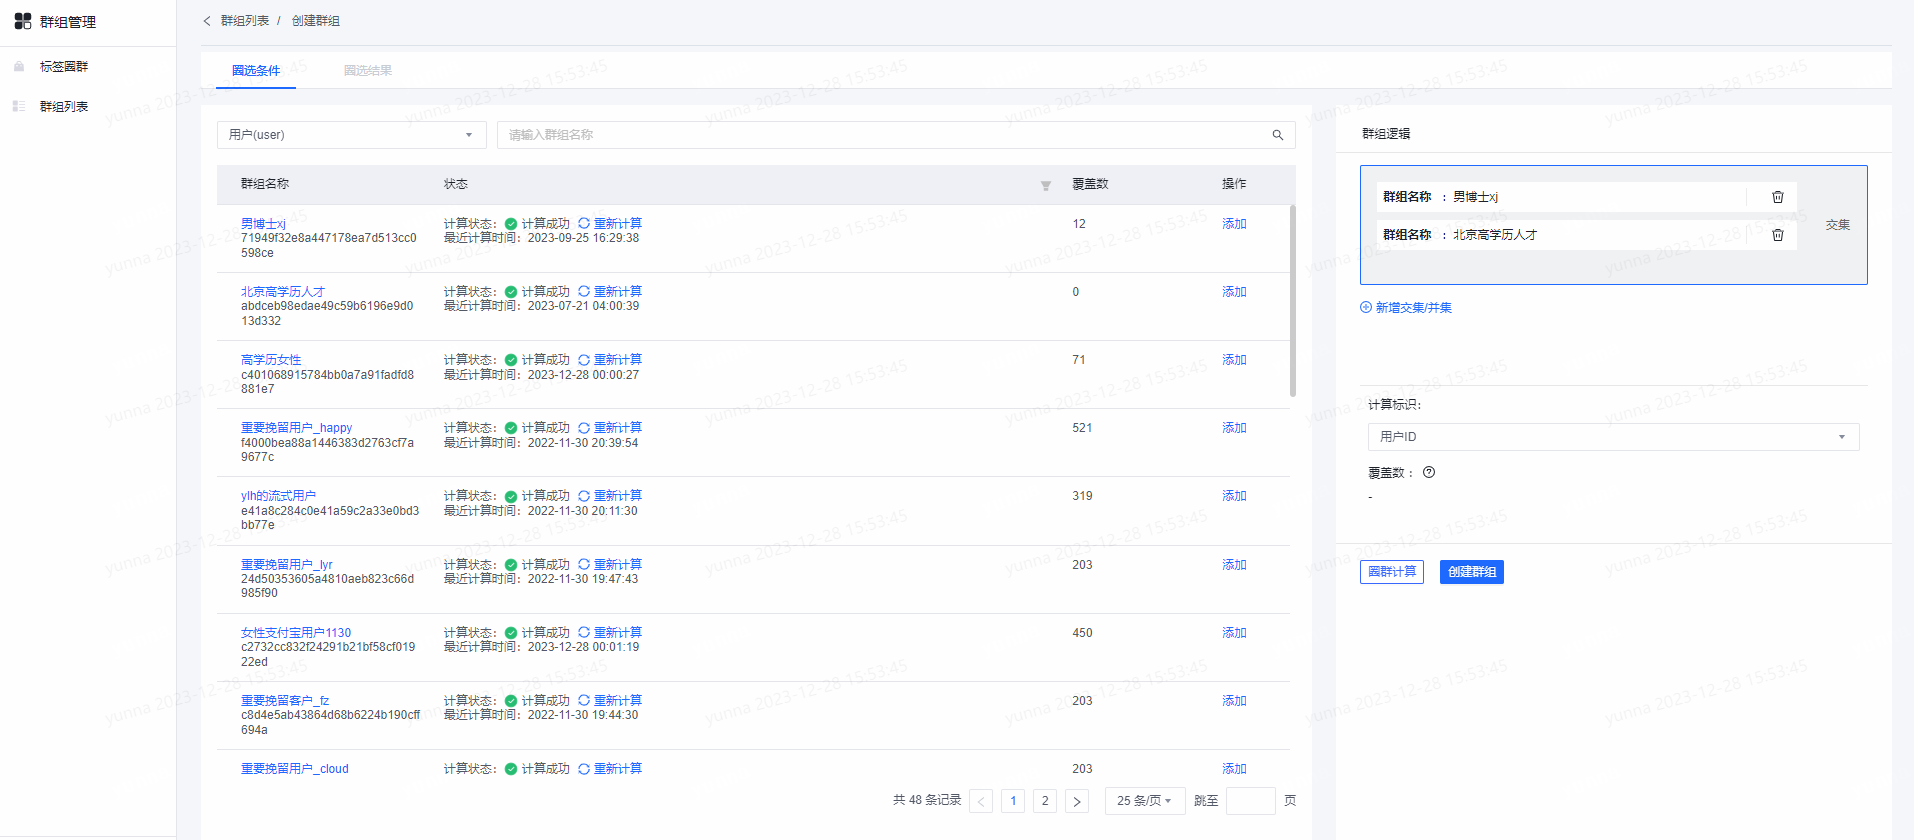Switch to the 圈选结果 tab
The height and width of the screenshot is (840, 1914).
pyautogui.click(x=368, y=71)
